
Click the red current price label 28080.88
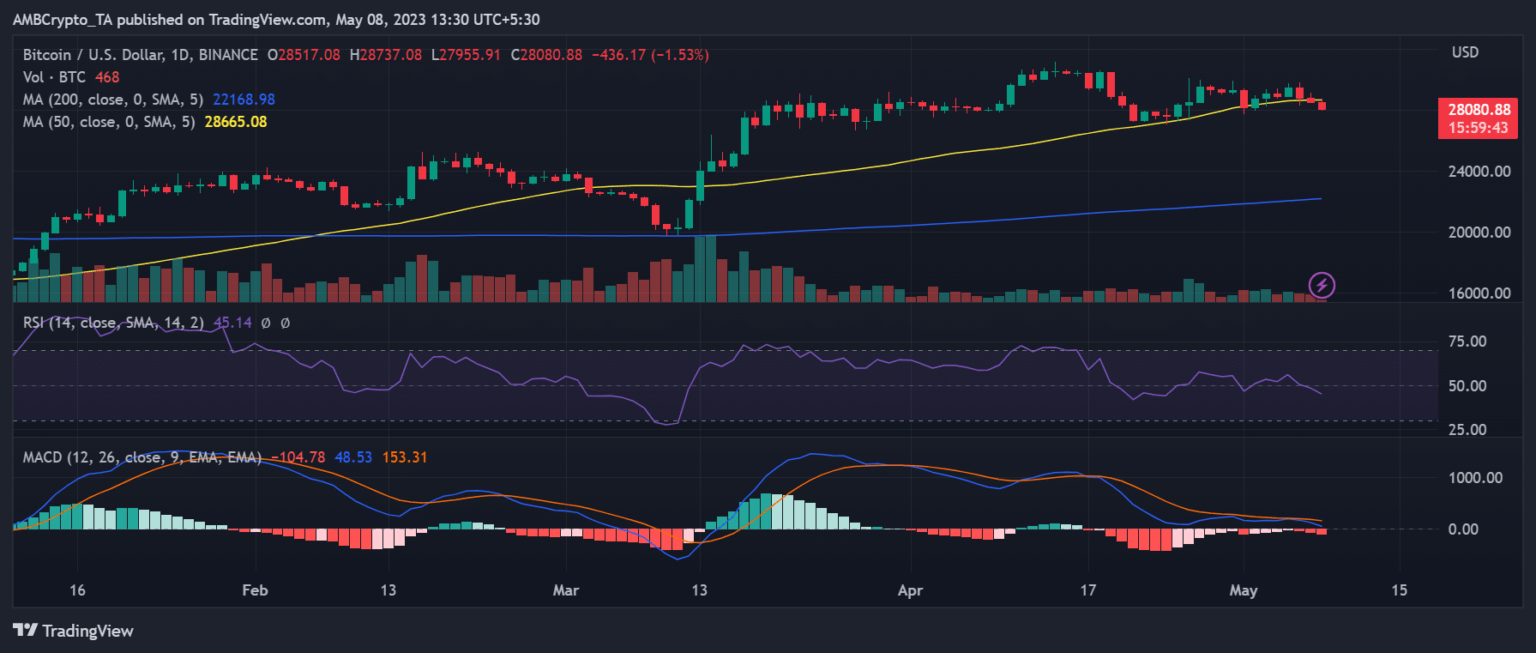(x=1475, y=110)
